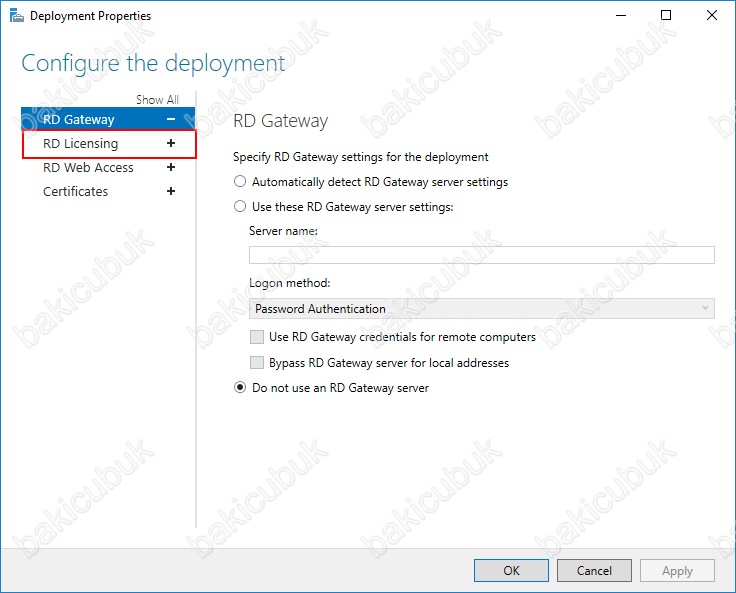
Task: Expand RD Web Access with plus icon
Action: [x=171, y=167]
